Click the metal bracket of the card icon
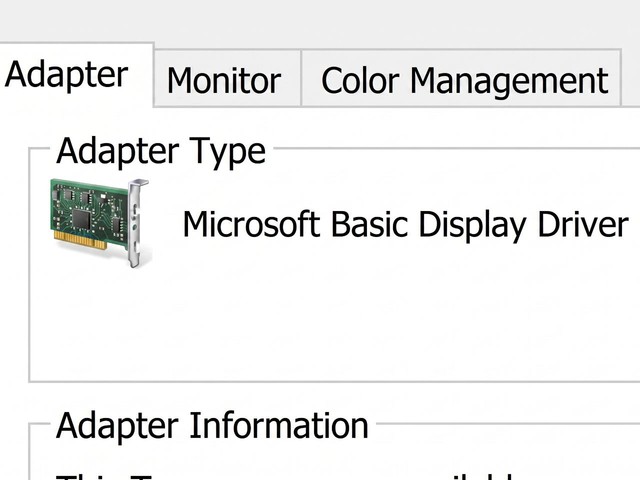640x480 pixels. (138, 223)
